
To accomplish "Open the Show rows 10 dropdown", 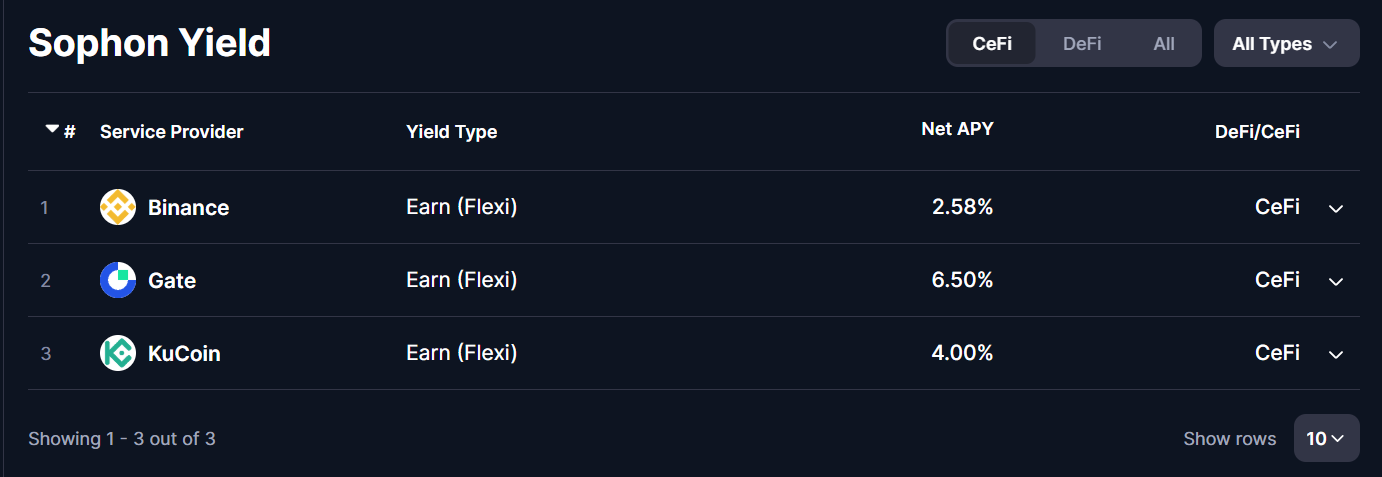I will click(1326, 438).
